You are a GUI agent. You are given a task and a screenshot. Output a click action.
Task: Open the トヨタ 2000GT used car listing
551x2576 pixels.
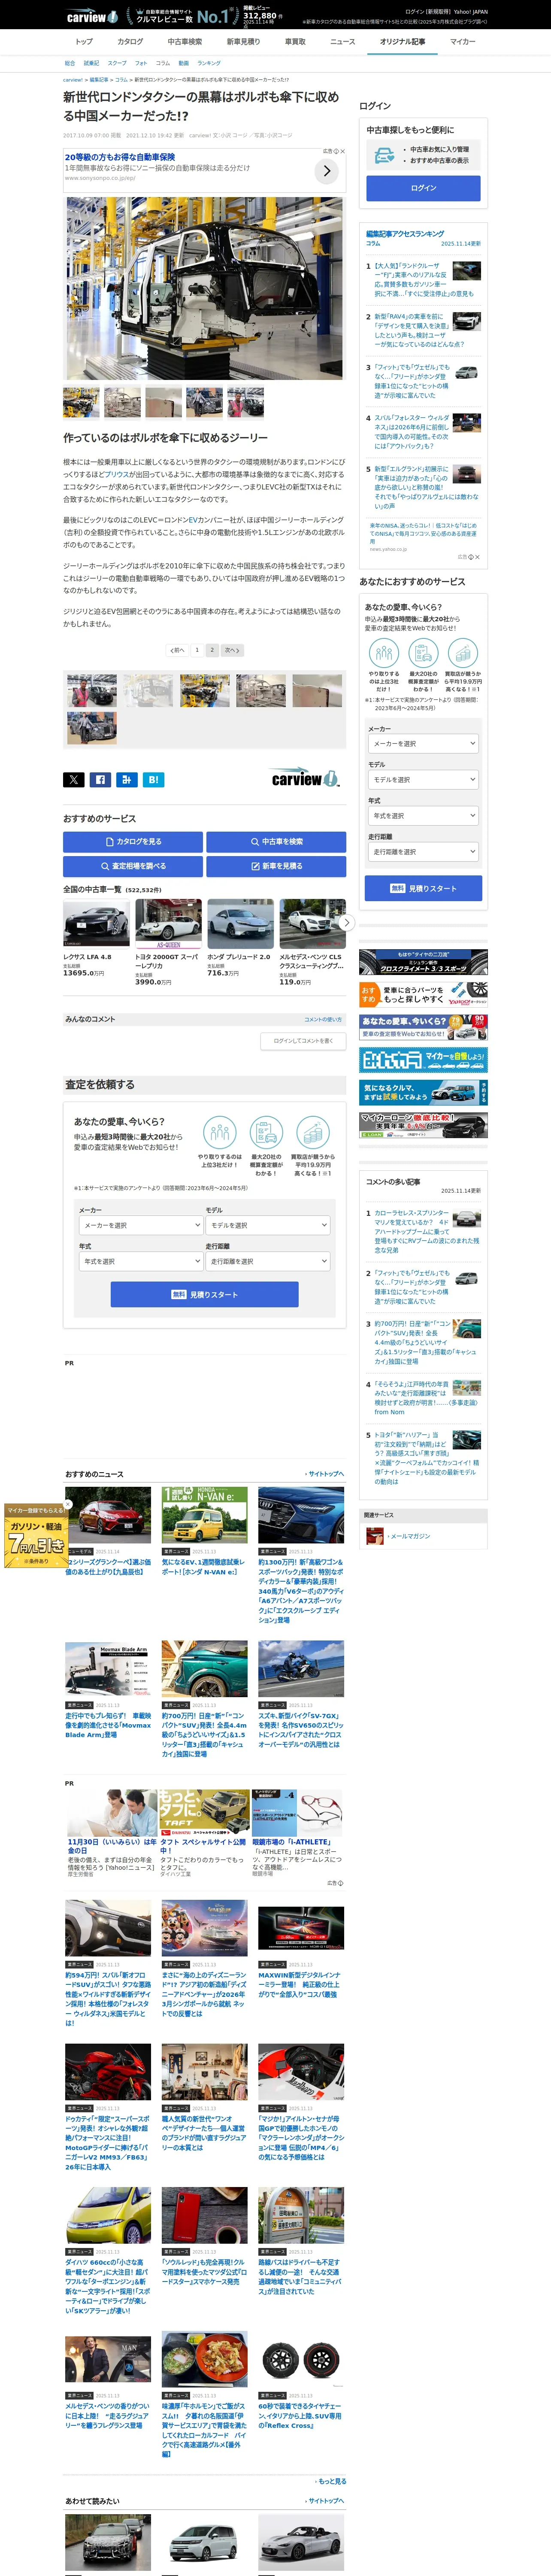pos(168,942)
